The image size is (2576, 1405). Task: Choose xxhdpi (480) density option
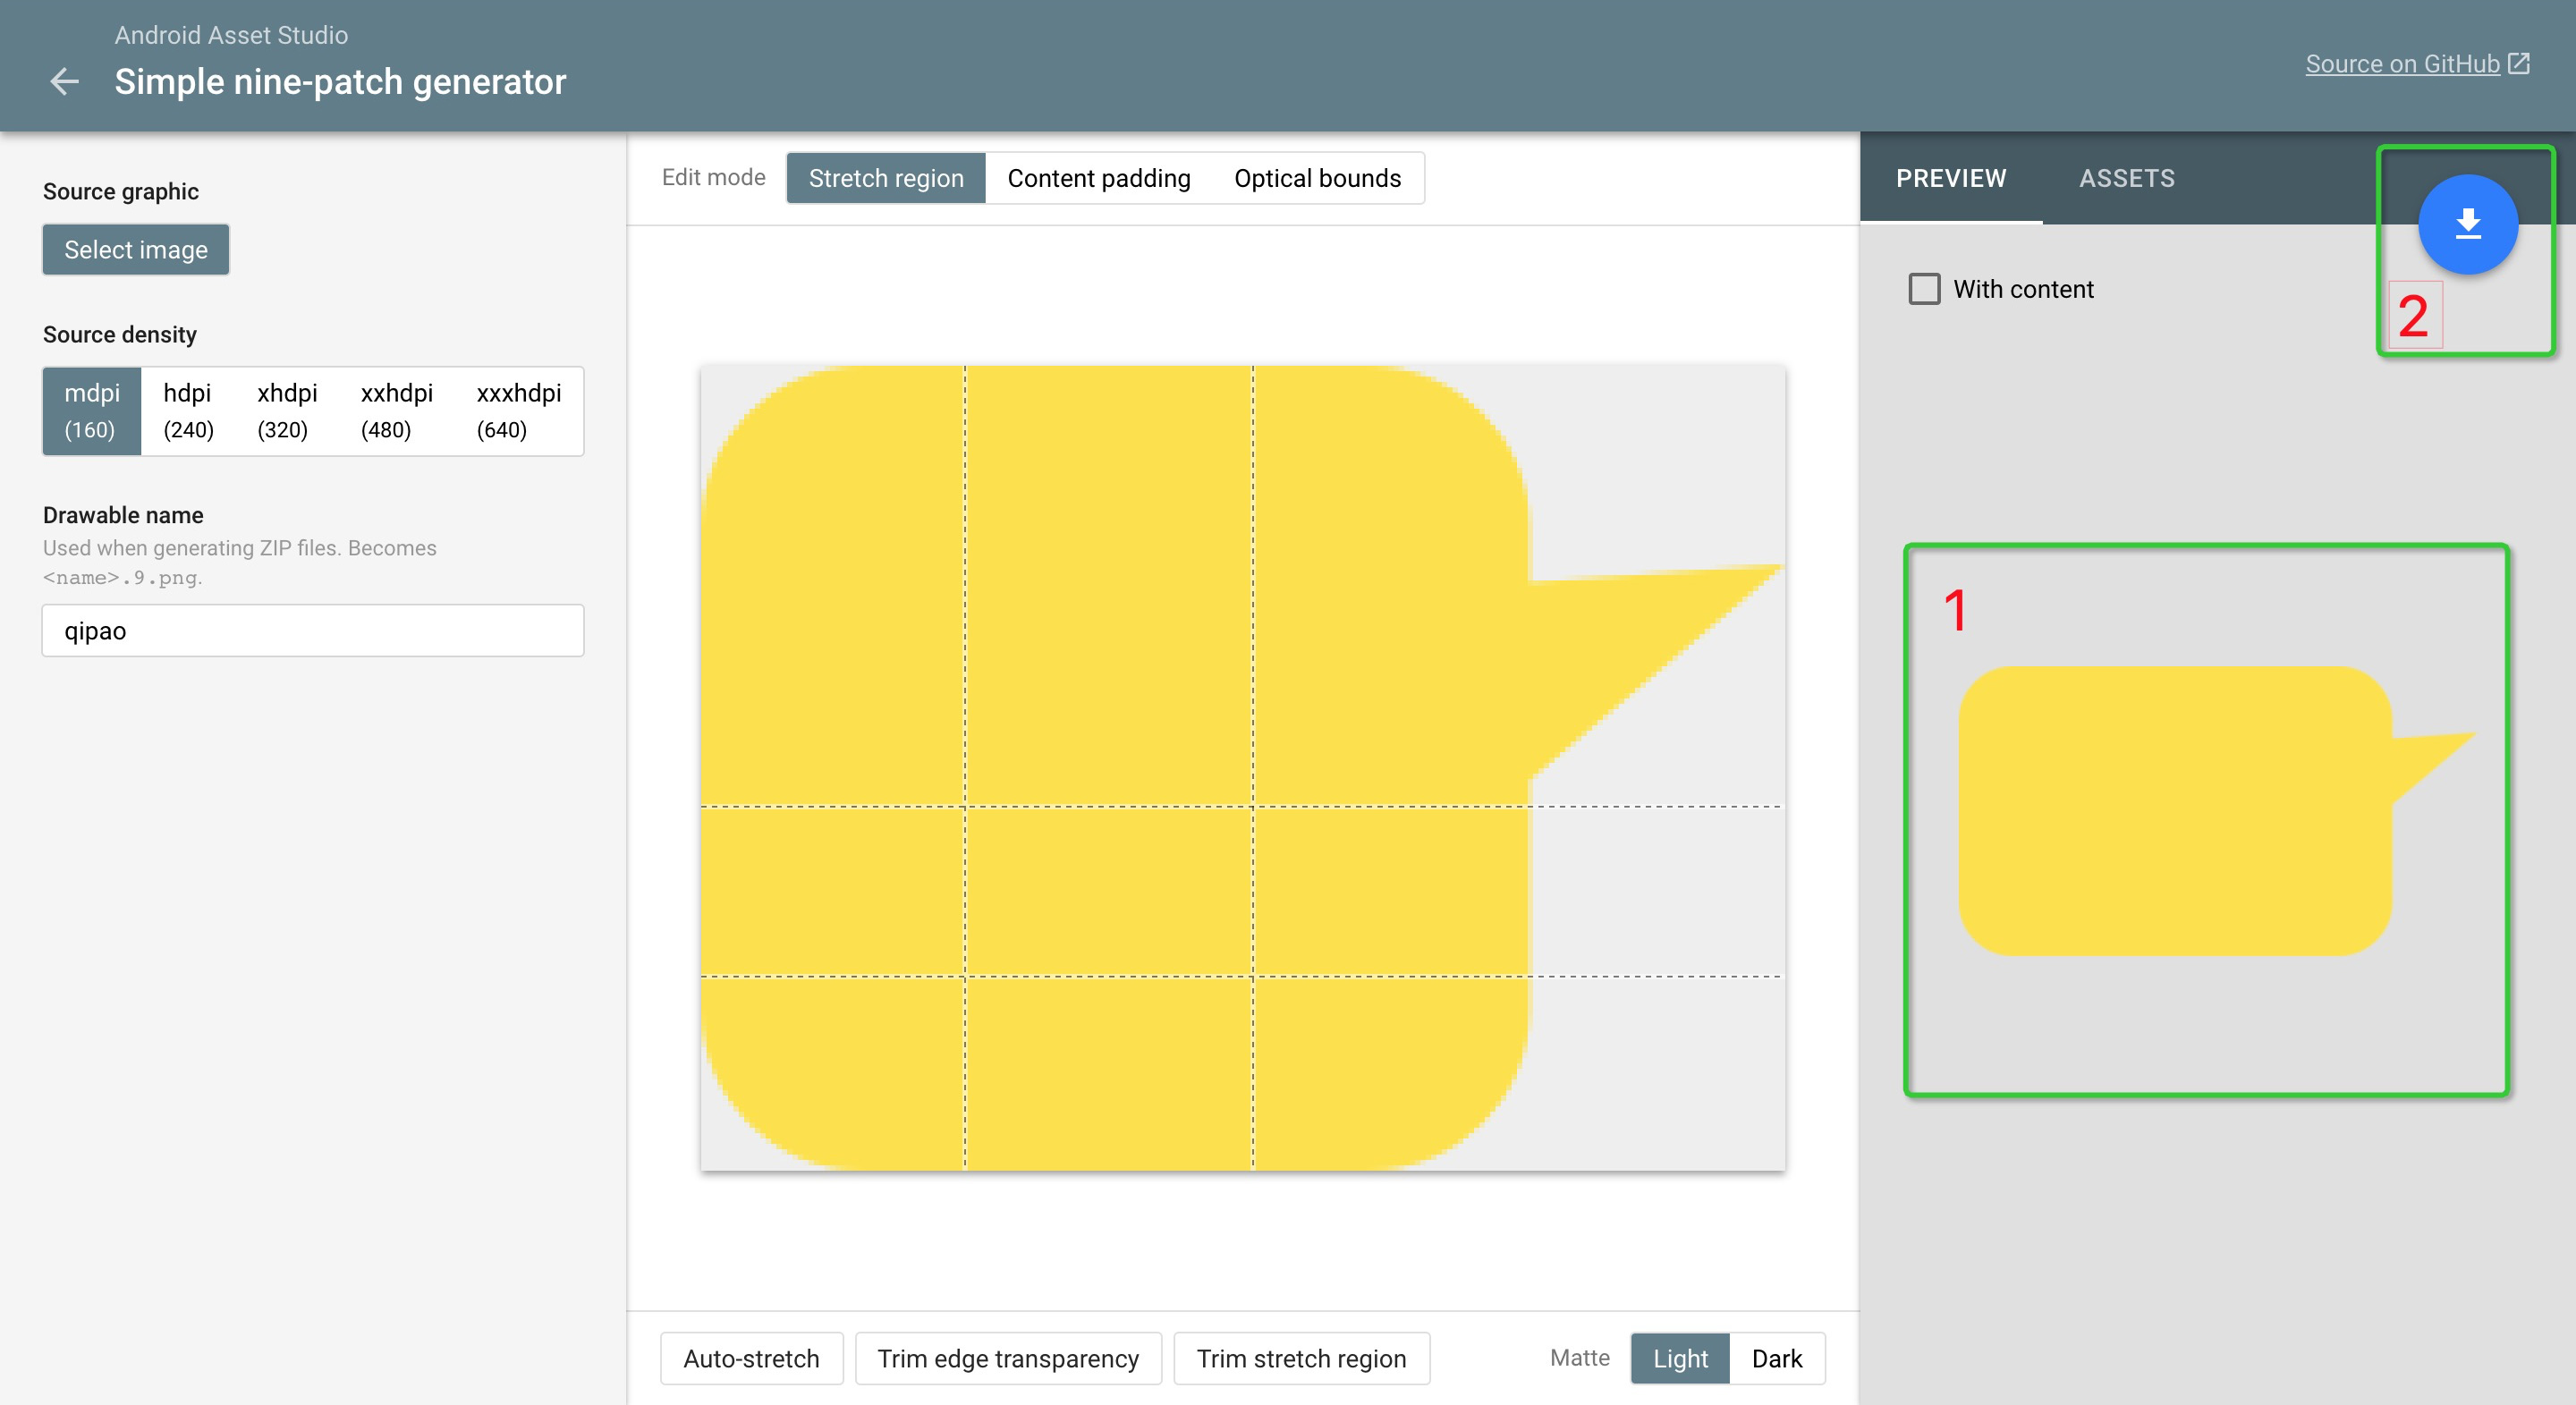(x=396, y=411)
